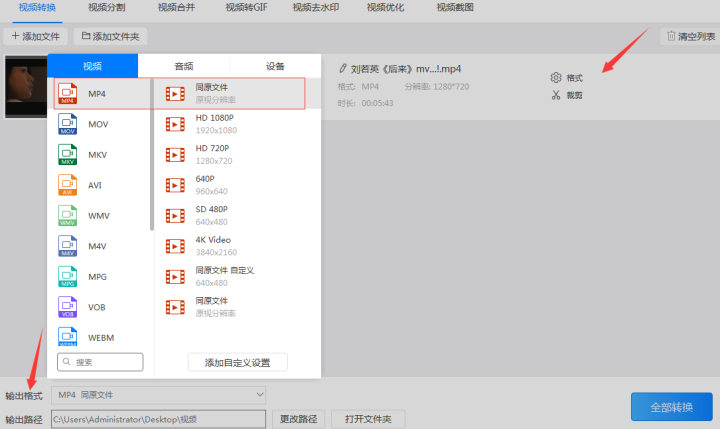Click the 4K Video preset film icon
The width and height of the screenshot is (720, 429).
pos(175,246)
